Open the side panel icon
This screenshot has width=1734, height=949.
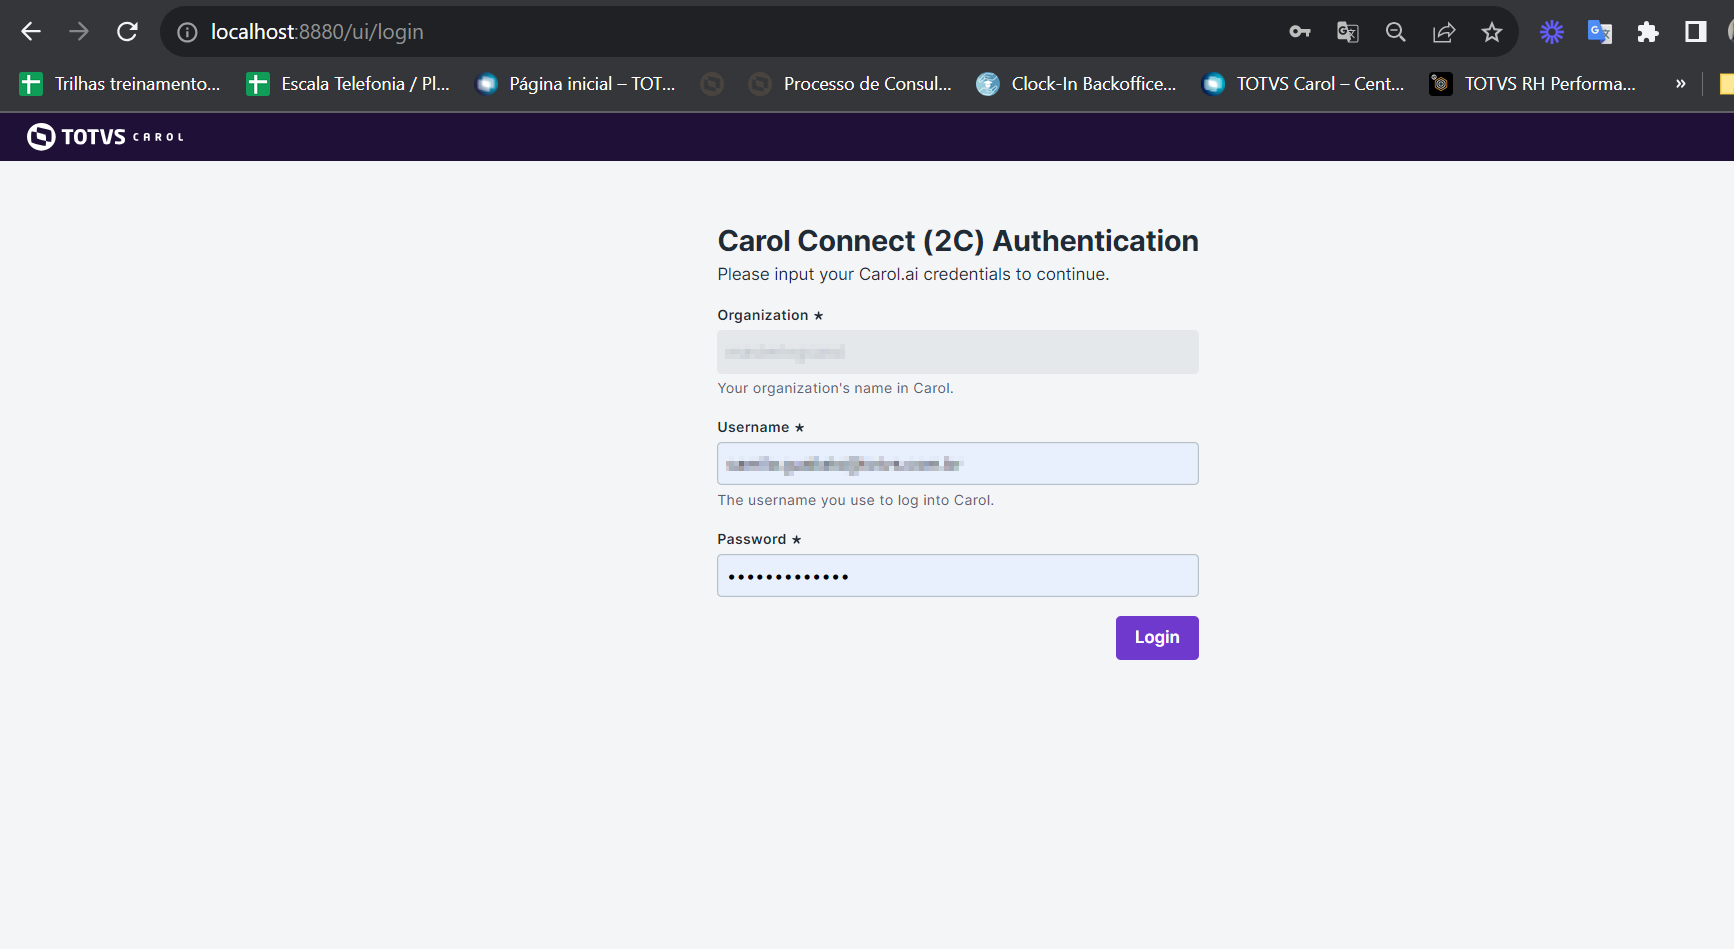pos(1695,31)
